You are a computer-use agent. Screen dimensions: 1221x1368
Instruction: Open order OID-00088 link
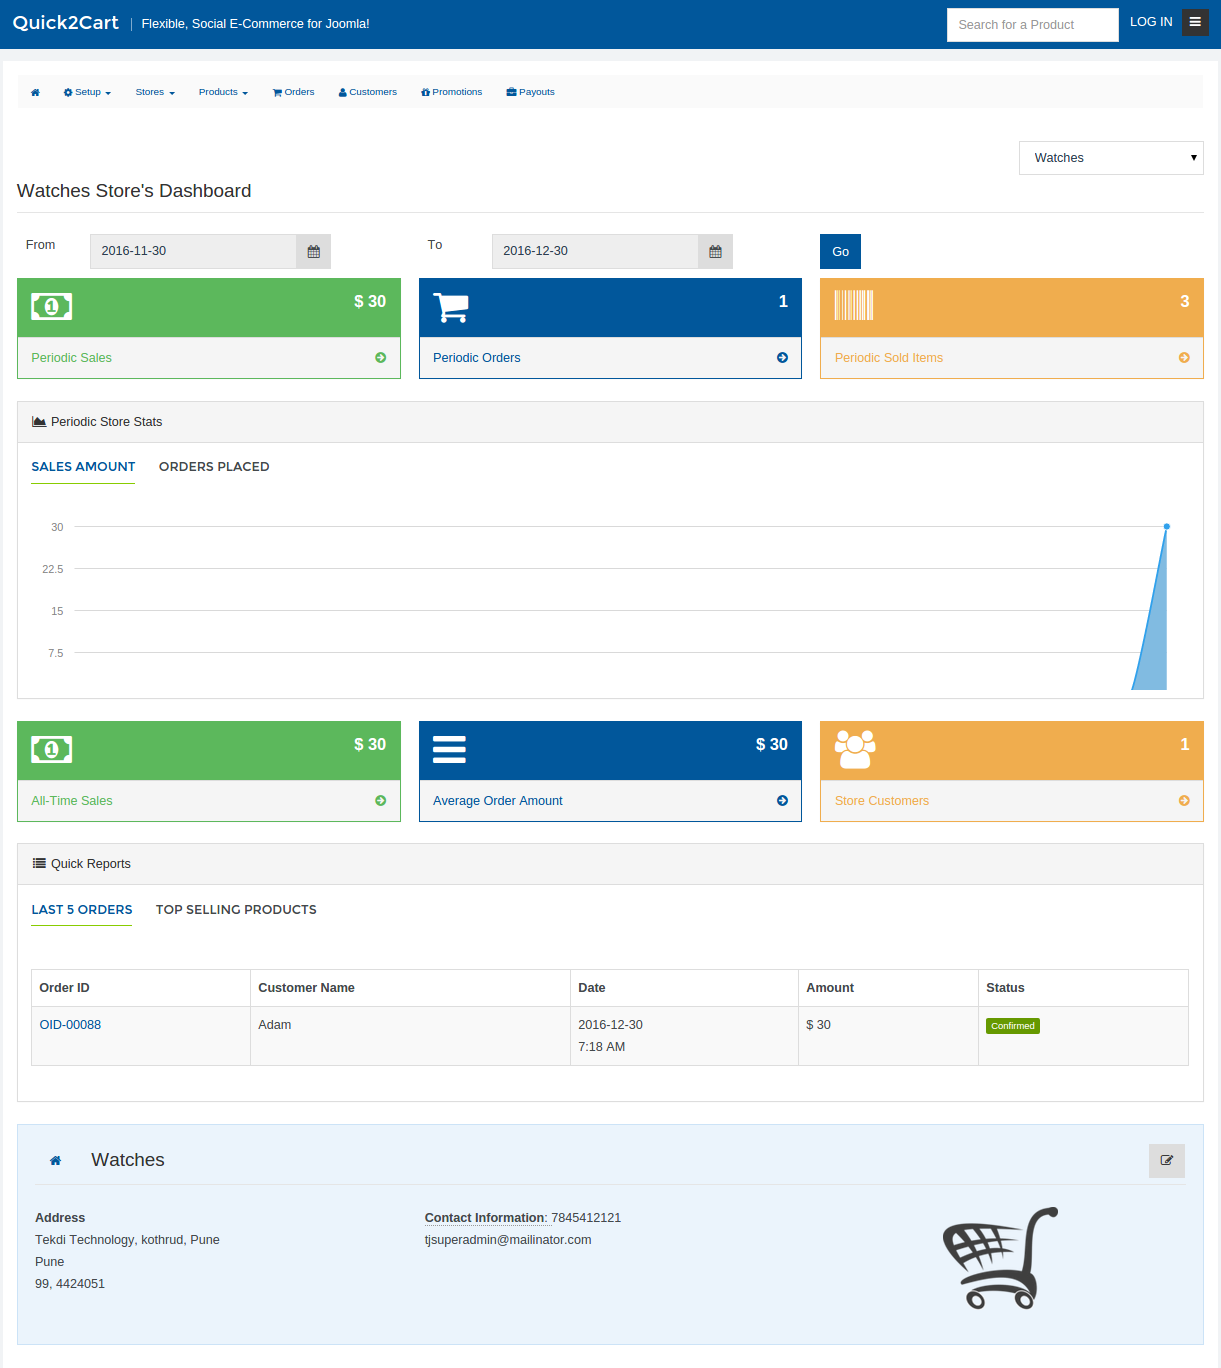[70, 1025]
